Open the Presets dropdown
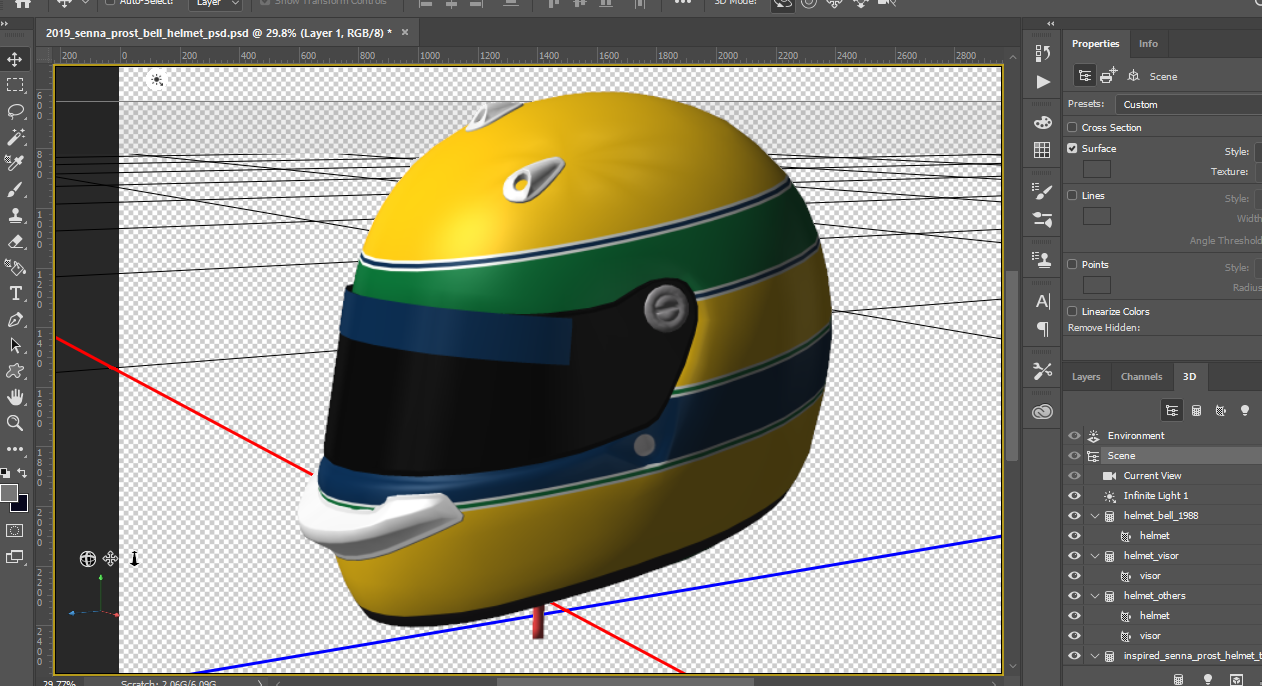Image resolution: width=1262 pixels, height=686 pixels. (x=1189, y=104)
